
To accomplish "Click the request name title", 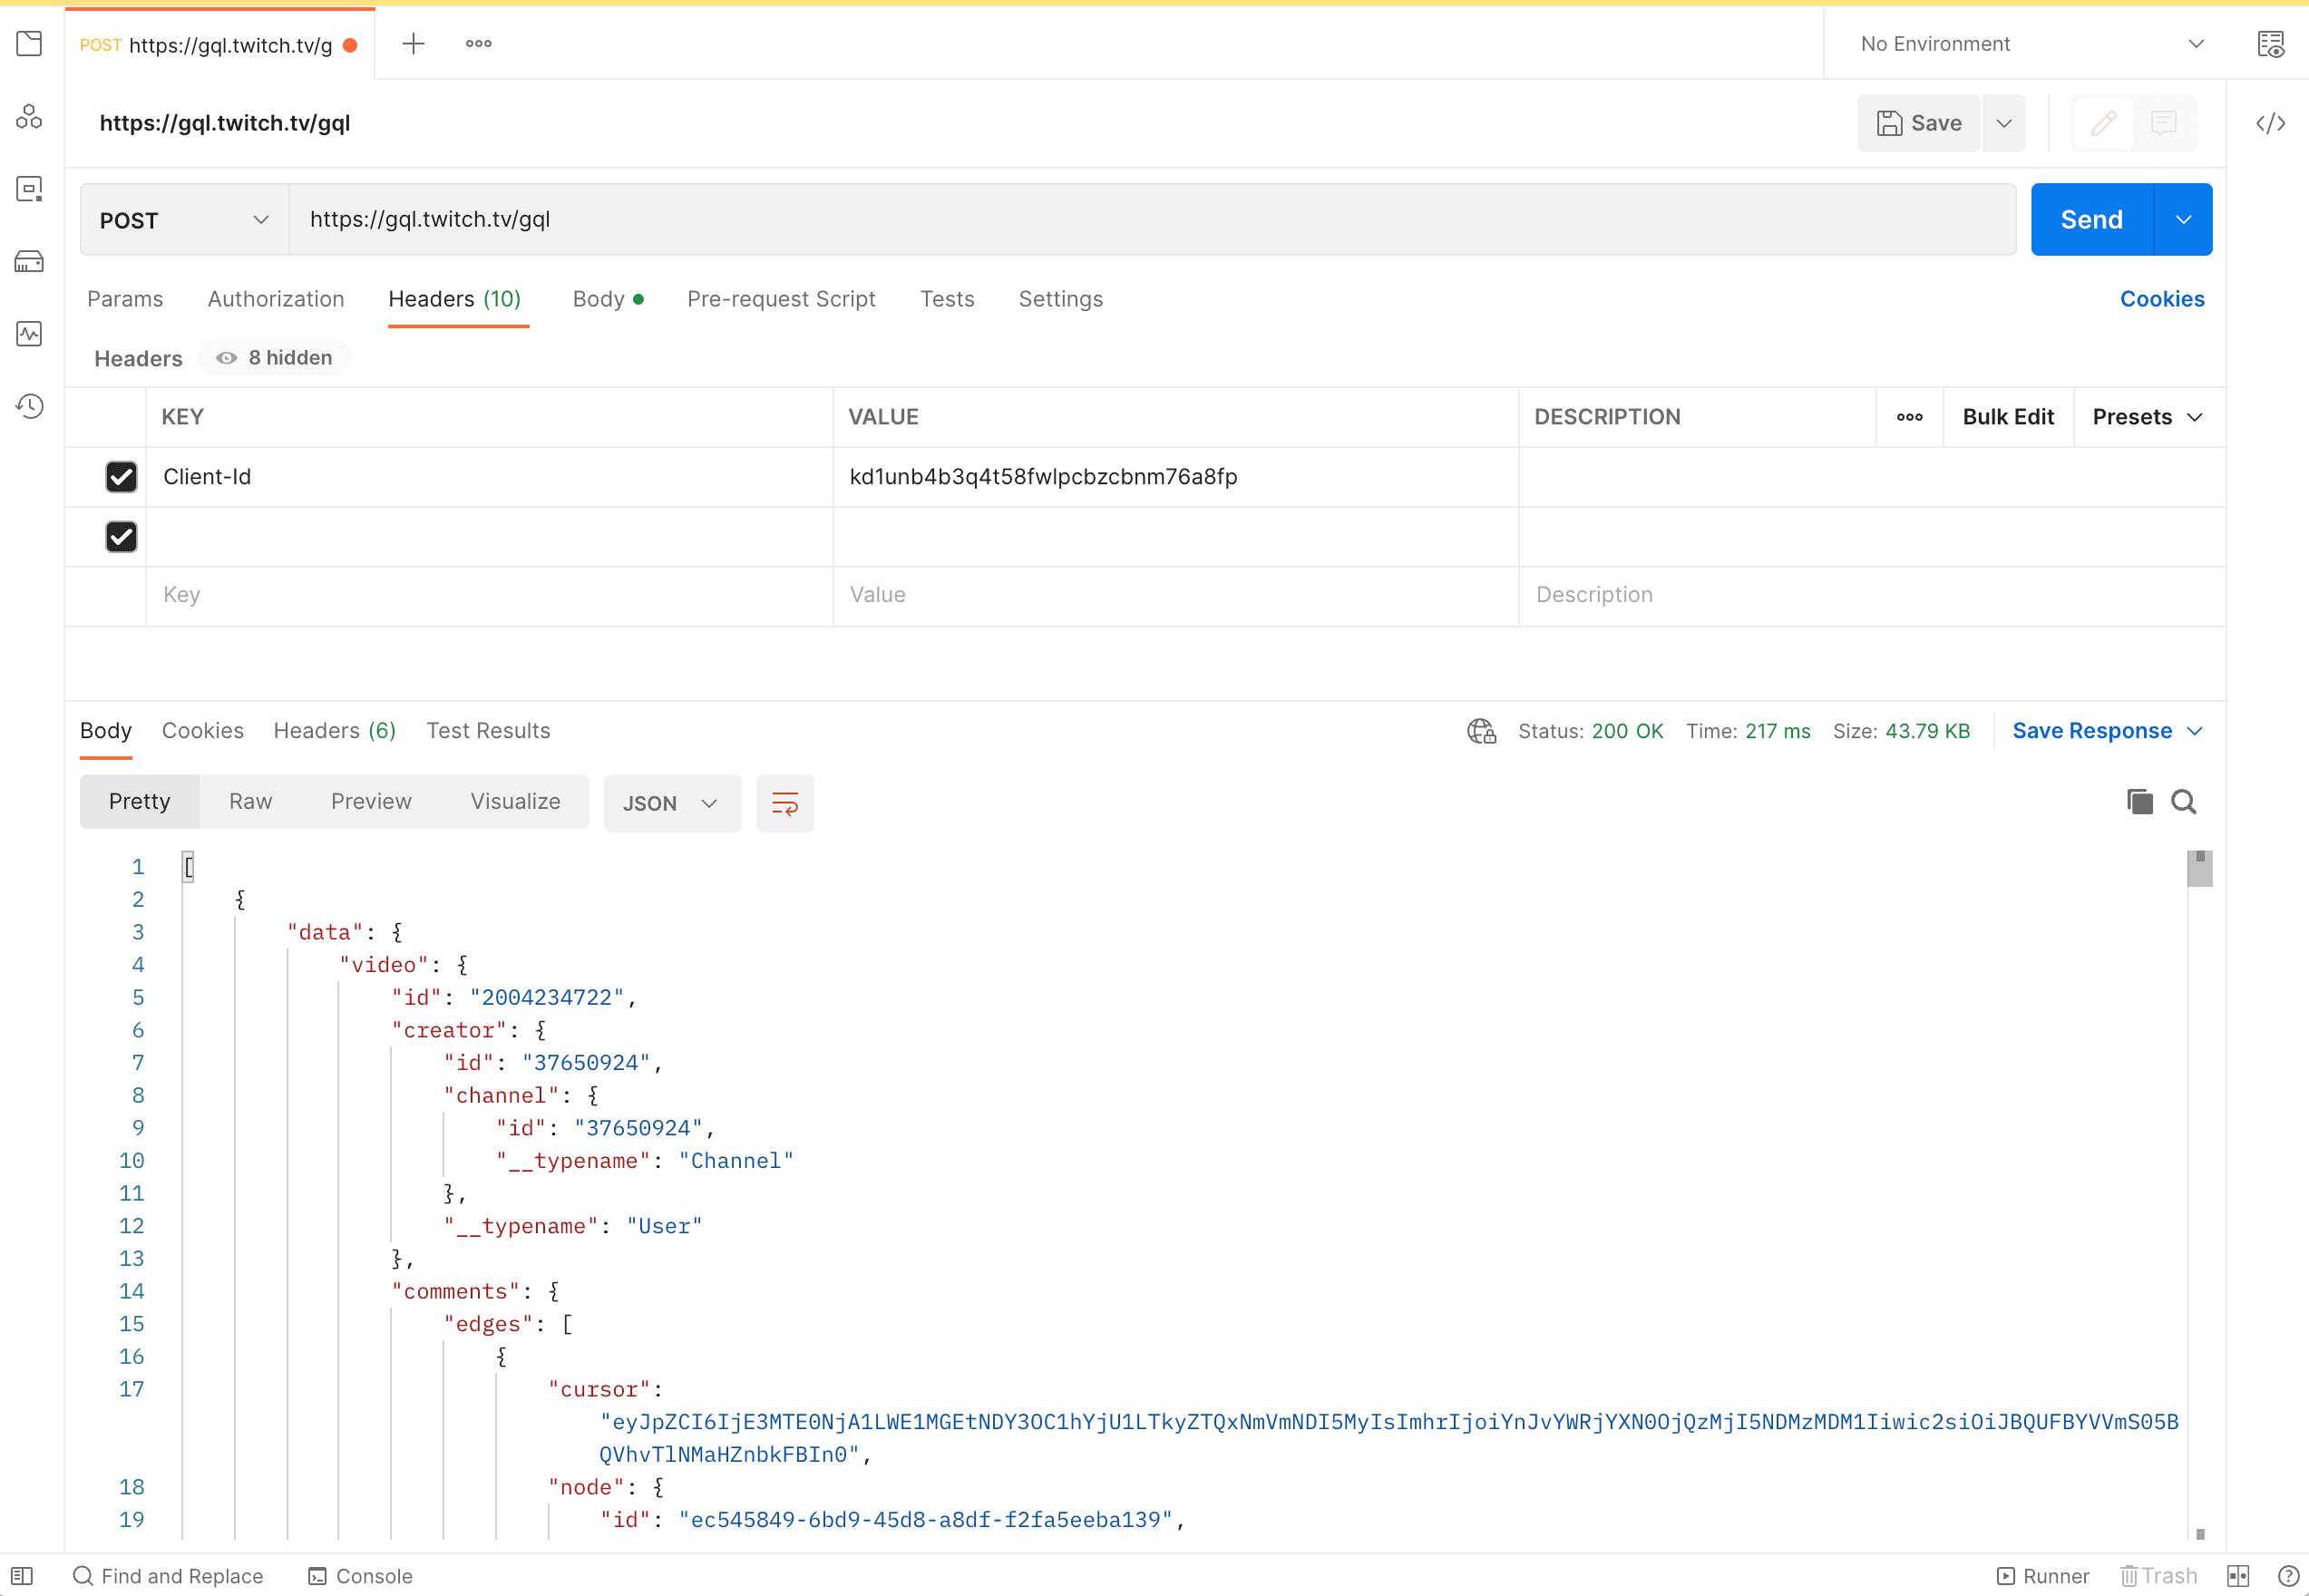I will click(225, 123).
